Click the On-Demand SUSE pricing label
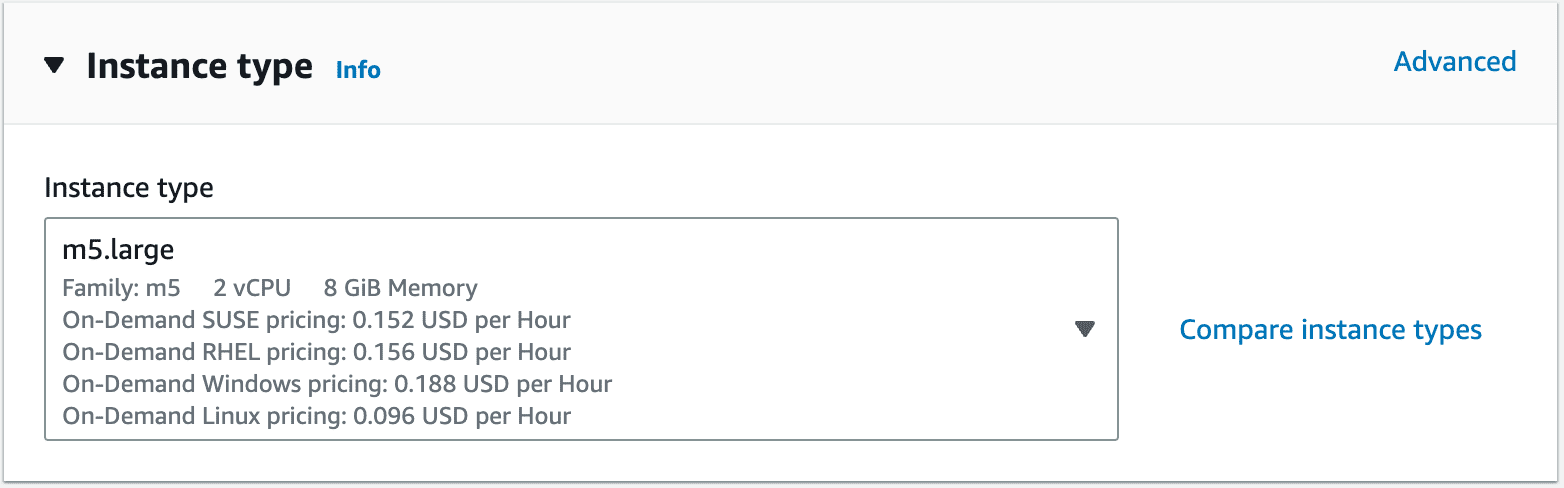 (200, 321)
